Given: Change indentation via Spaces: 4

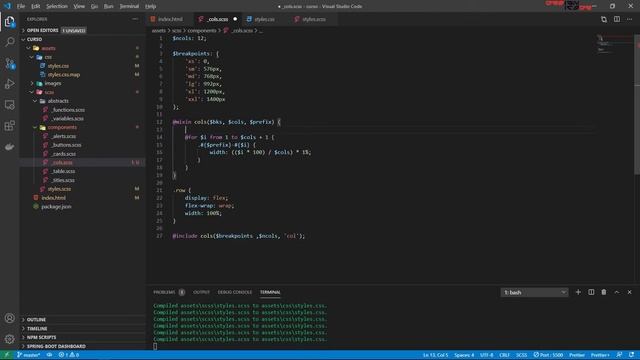Looking at the screenshot, I should point(464,355).
